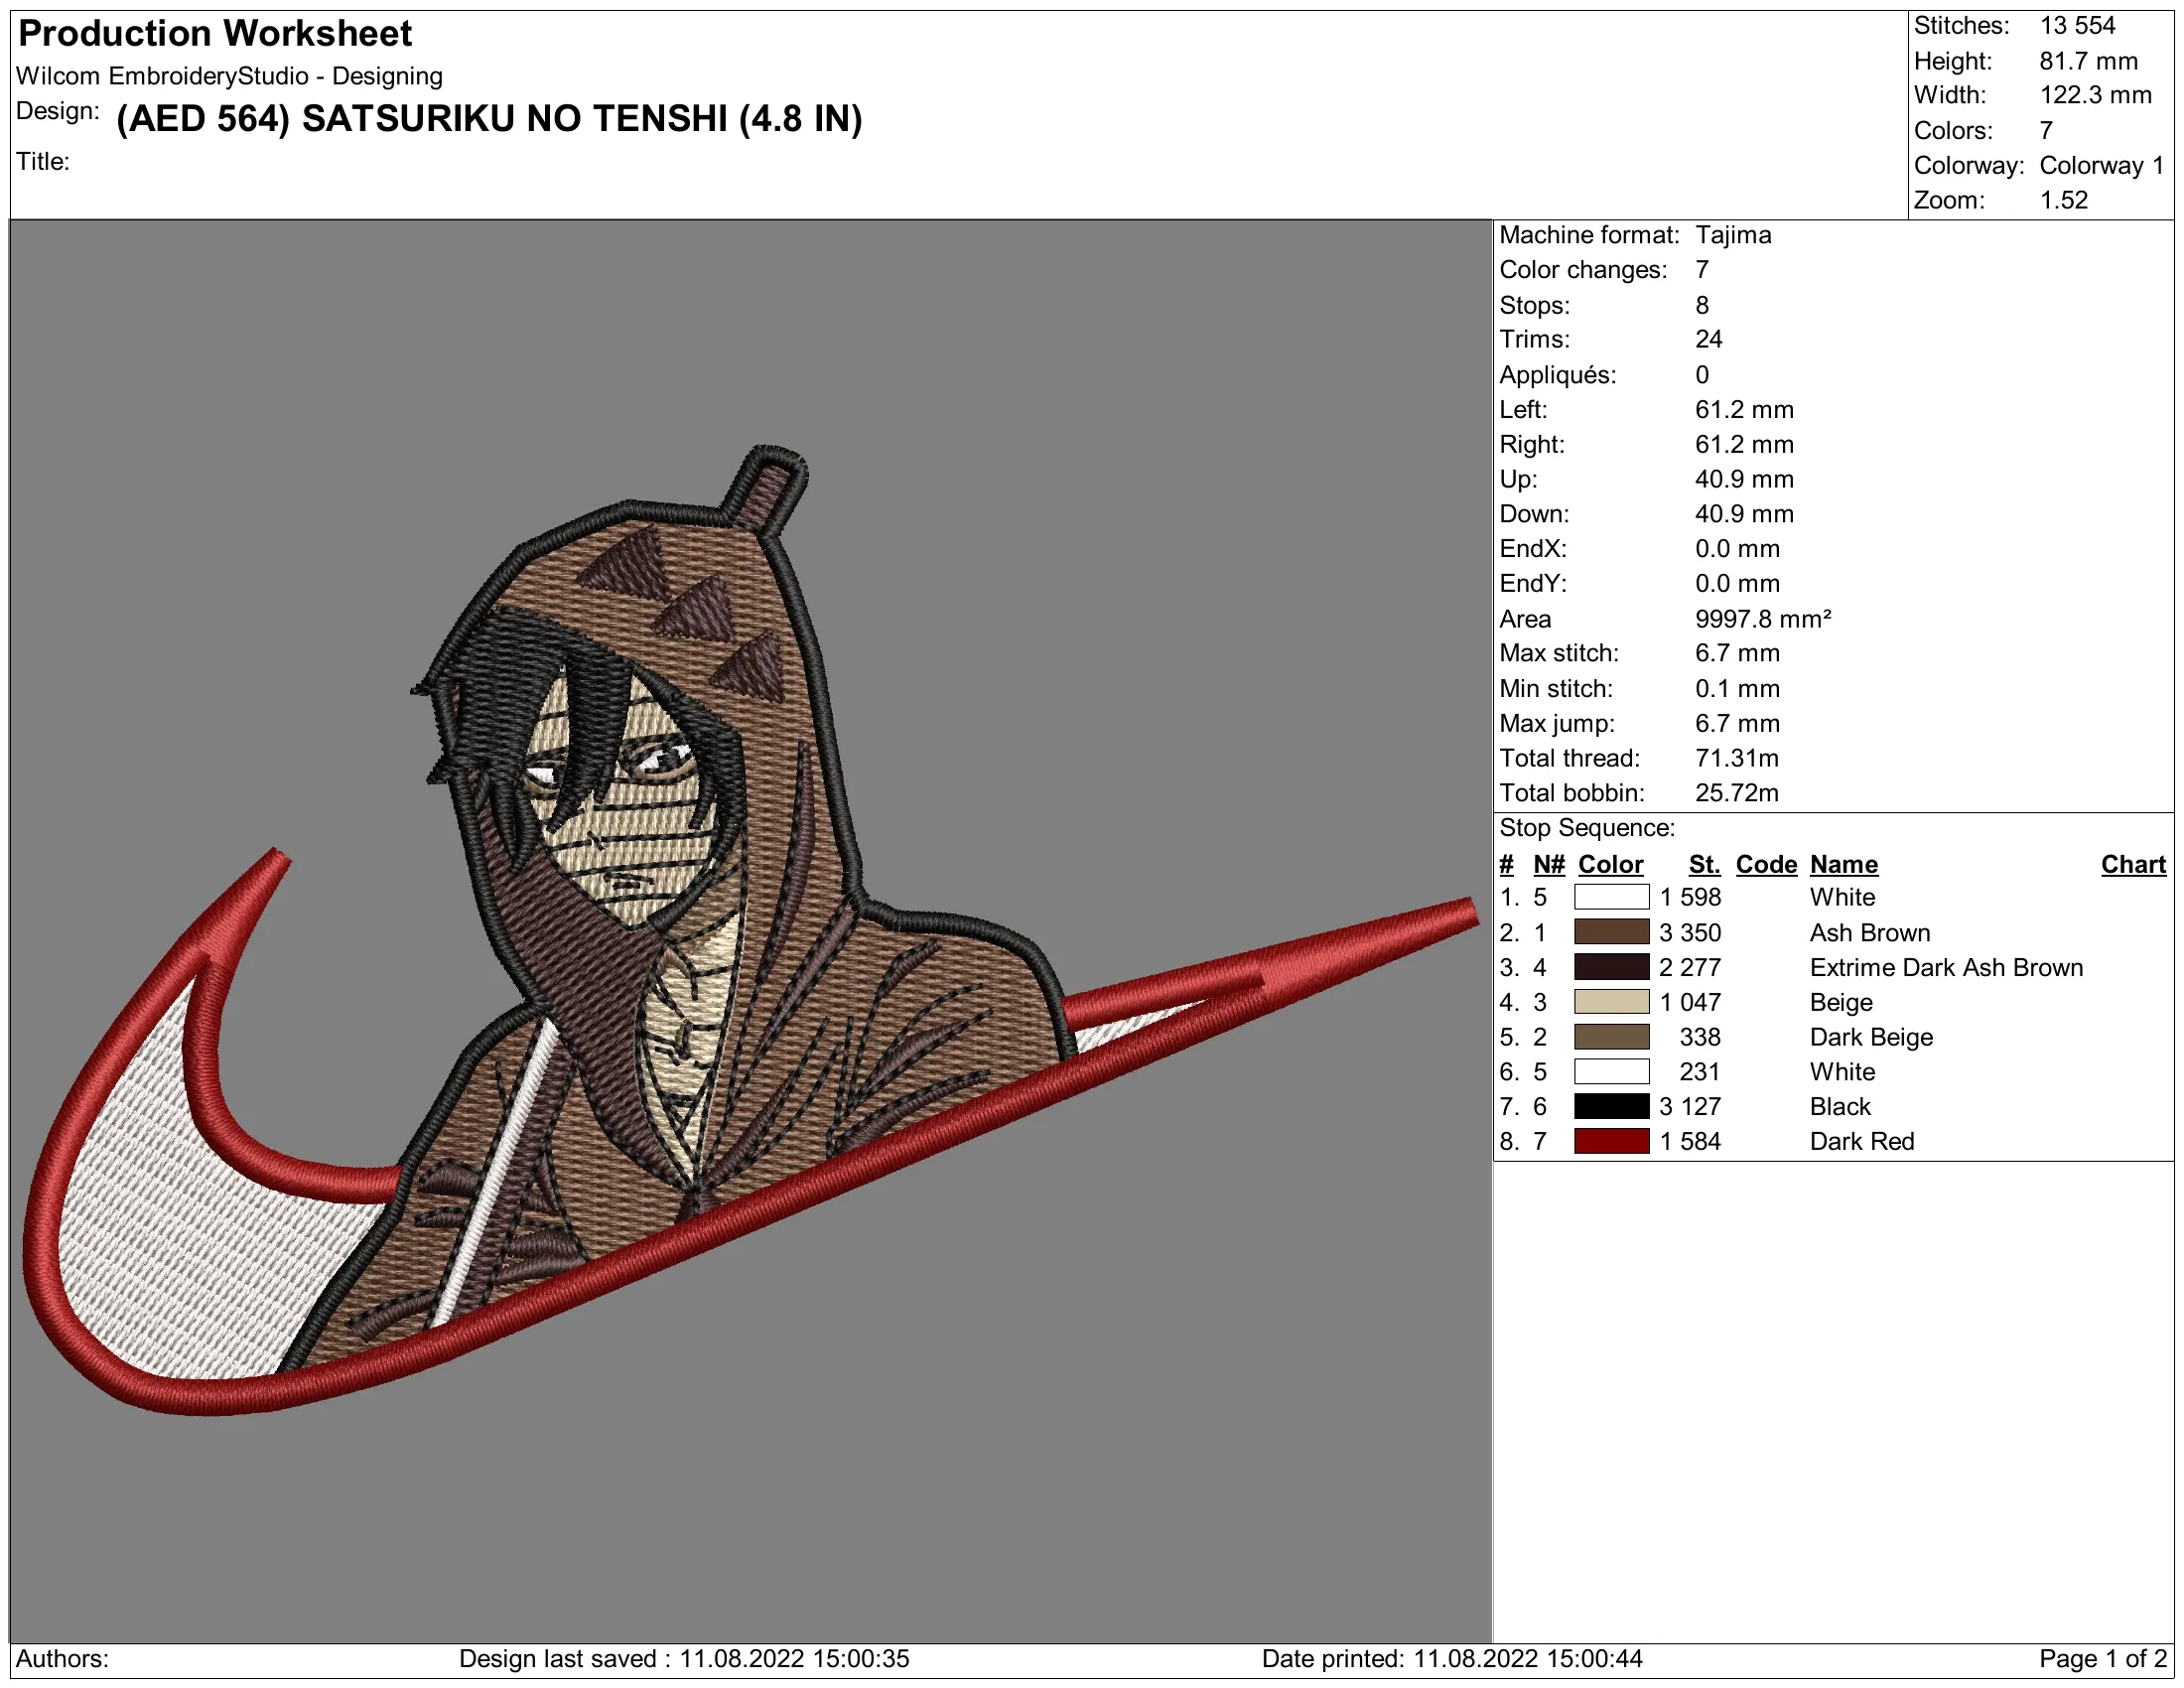Click the 'Extrime Dark Ash Brown' name
The height and width of the screenshot is (1688, 2184).
click(1946, 967)
